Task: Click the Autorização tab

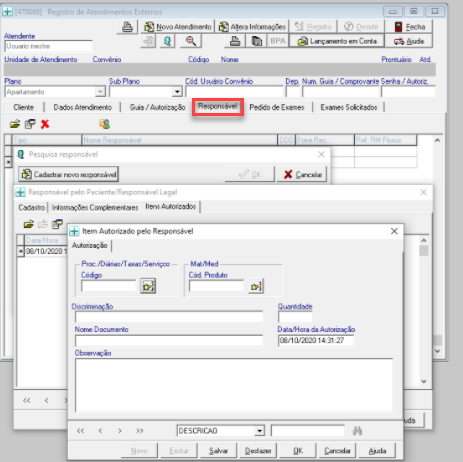Action: click(90, 245)
